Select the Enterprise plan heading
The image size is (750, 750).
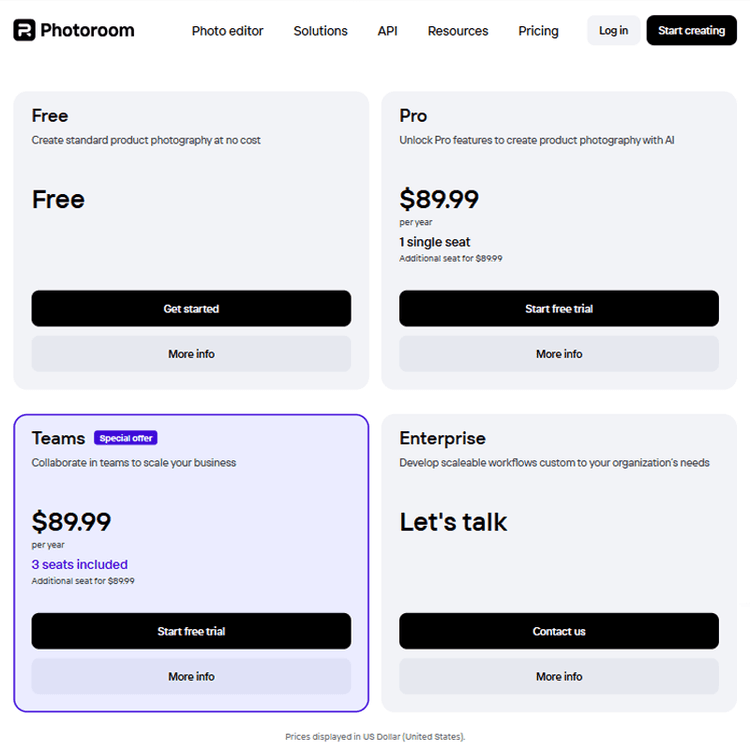pyautogui.click(x=442, y=438)
